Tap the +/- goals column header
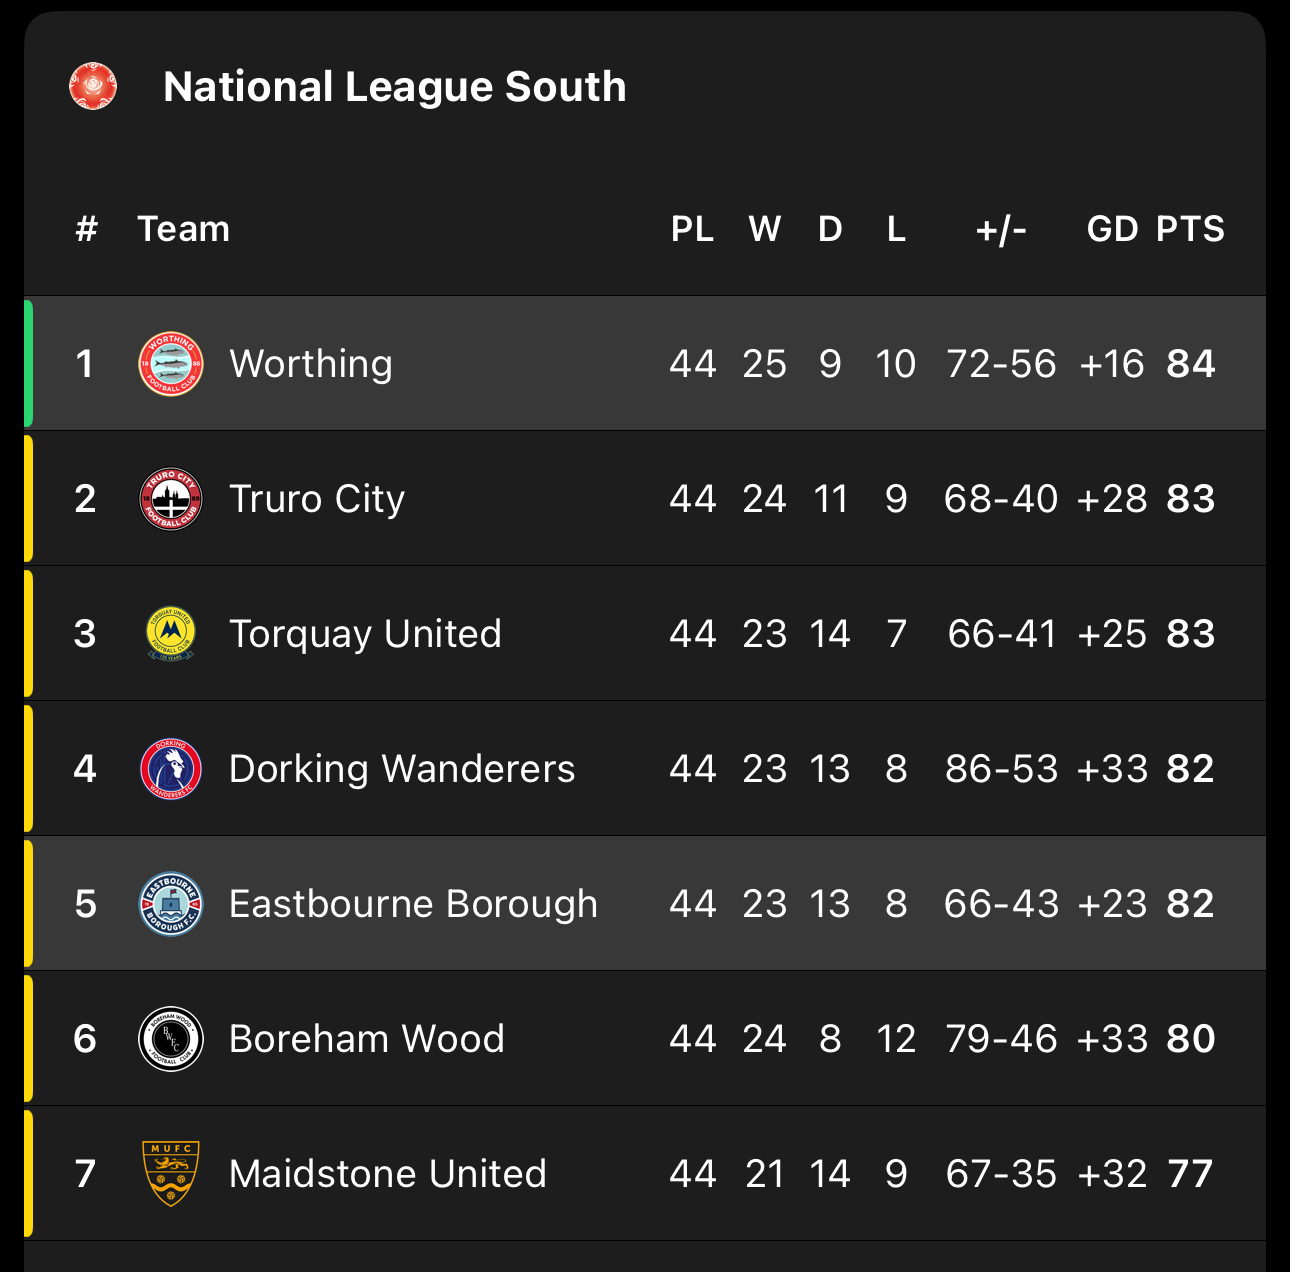The image size is (1290, 1272). (x=1001, y=230)
